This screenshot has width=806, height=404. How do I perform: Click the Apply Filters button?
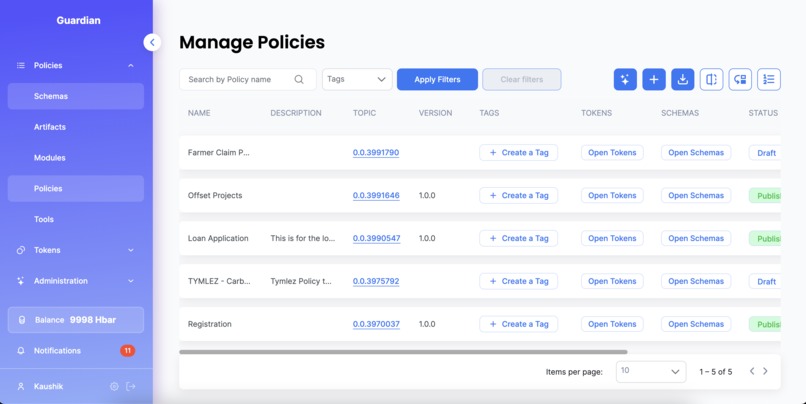[437, 80]
